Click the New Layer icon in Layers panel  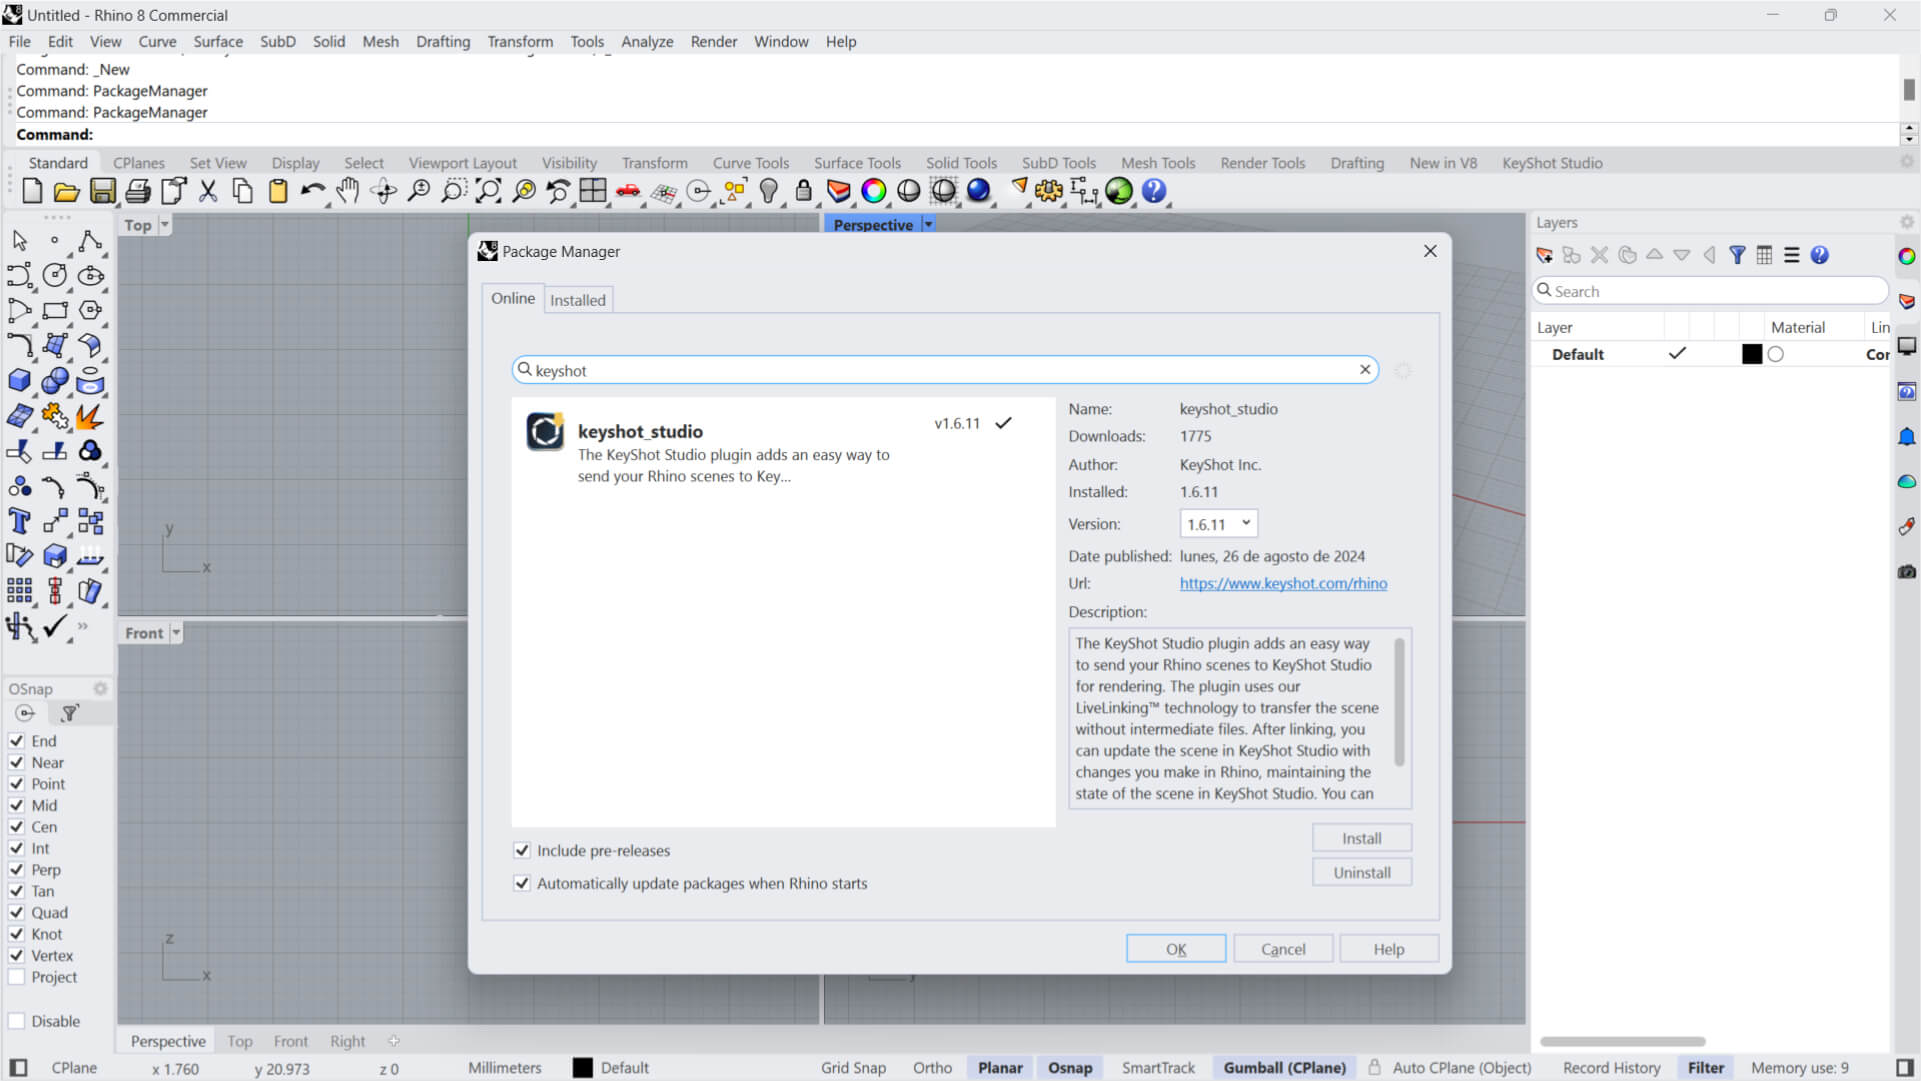(x=1545, y=256)
